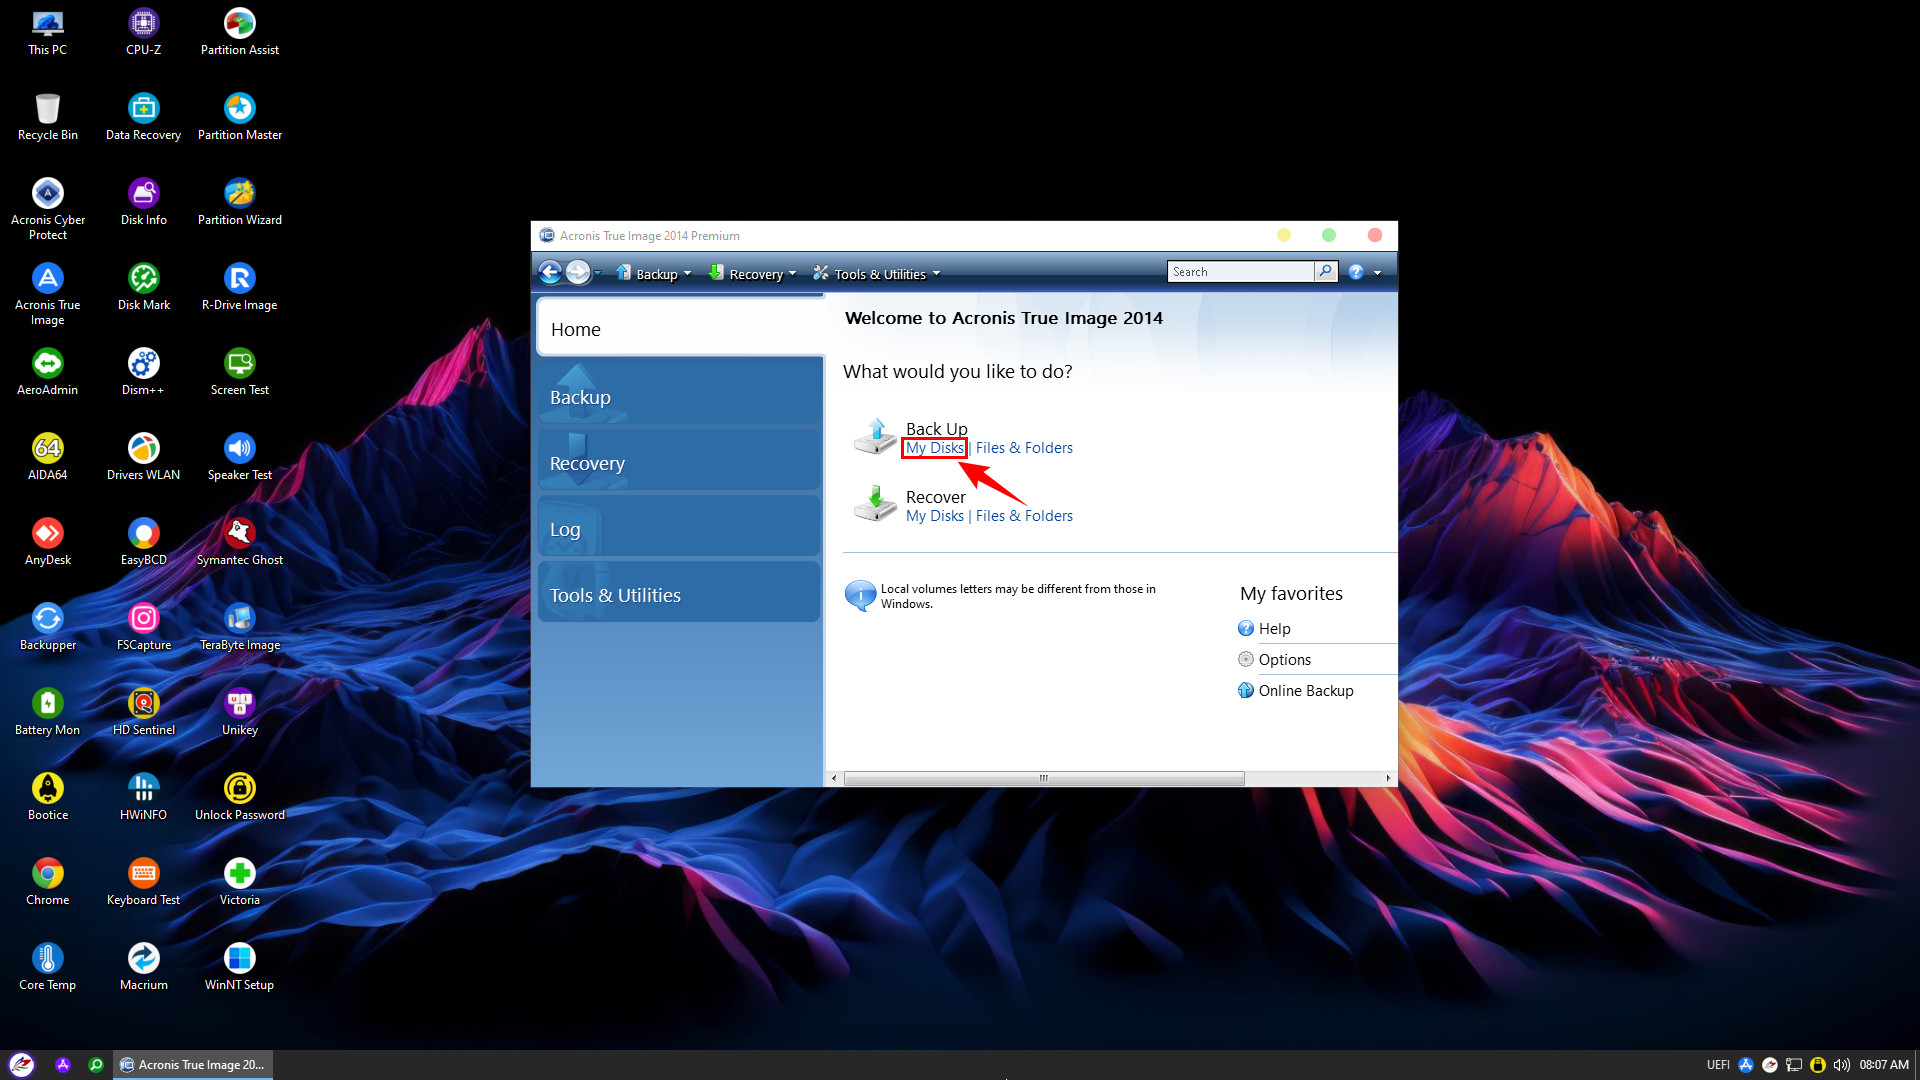This screenshot has width=1920, height=1080.
Task: Click the Symantec Ghost desktop icon
Action: 237,533
